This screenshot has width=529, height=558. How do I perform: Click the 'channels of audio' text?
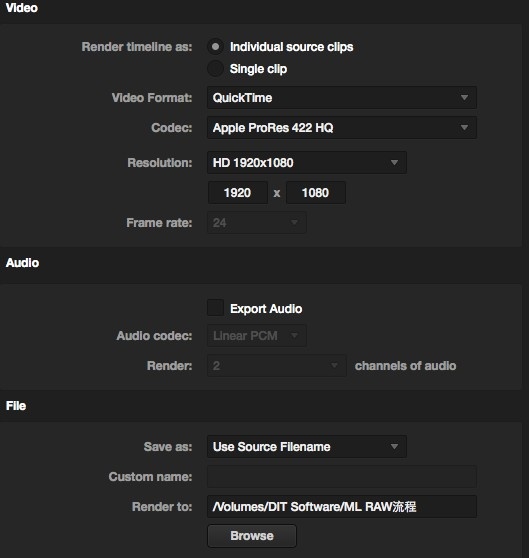click(x=406, y=366)
